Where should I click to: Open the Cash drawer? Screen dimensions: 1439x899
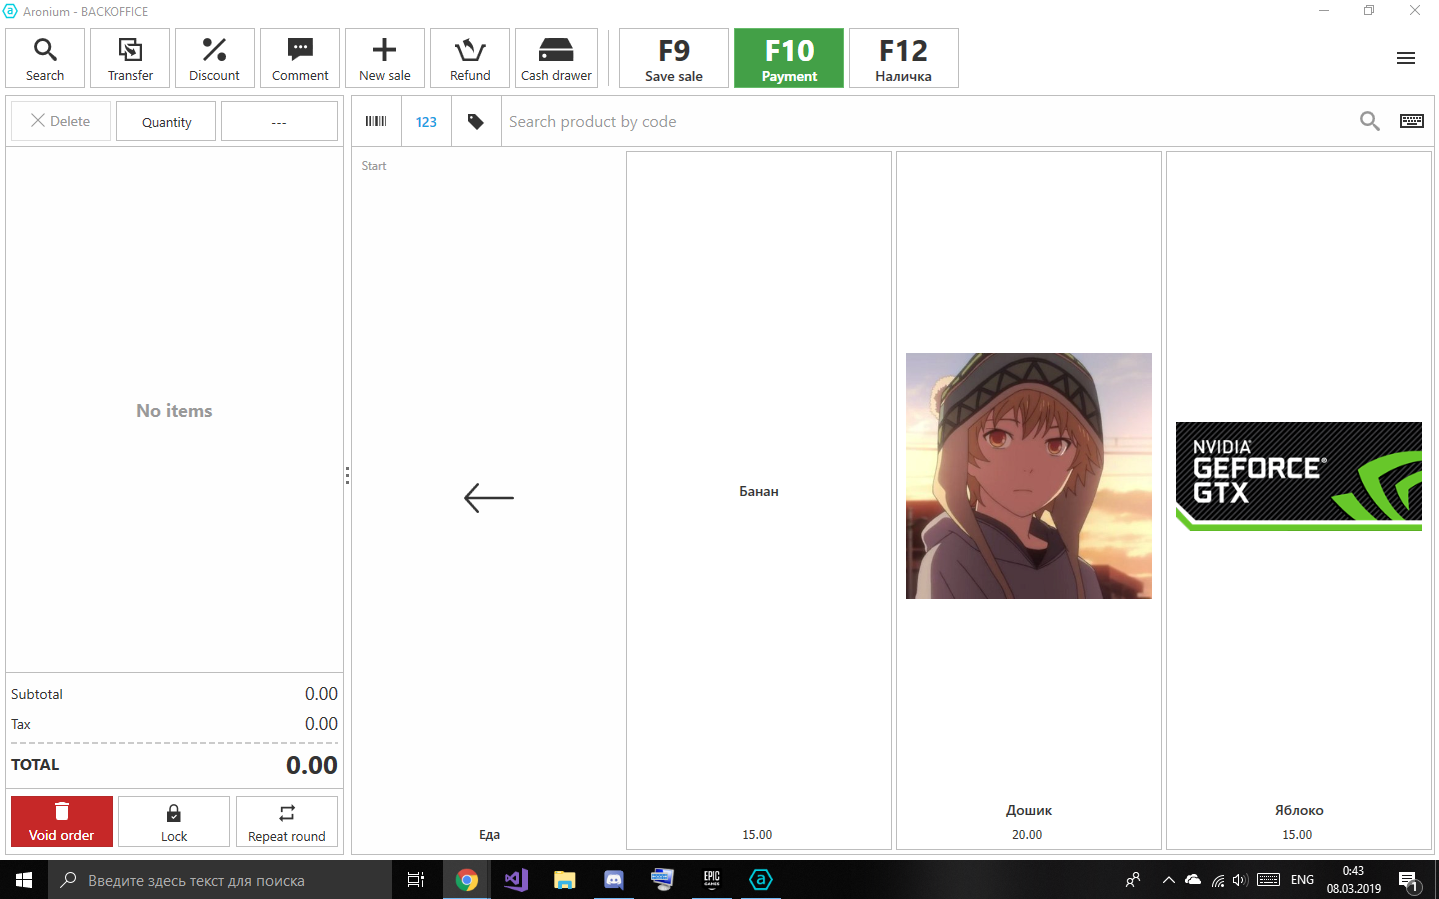556,59
